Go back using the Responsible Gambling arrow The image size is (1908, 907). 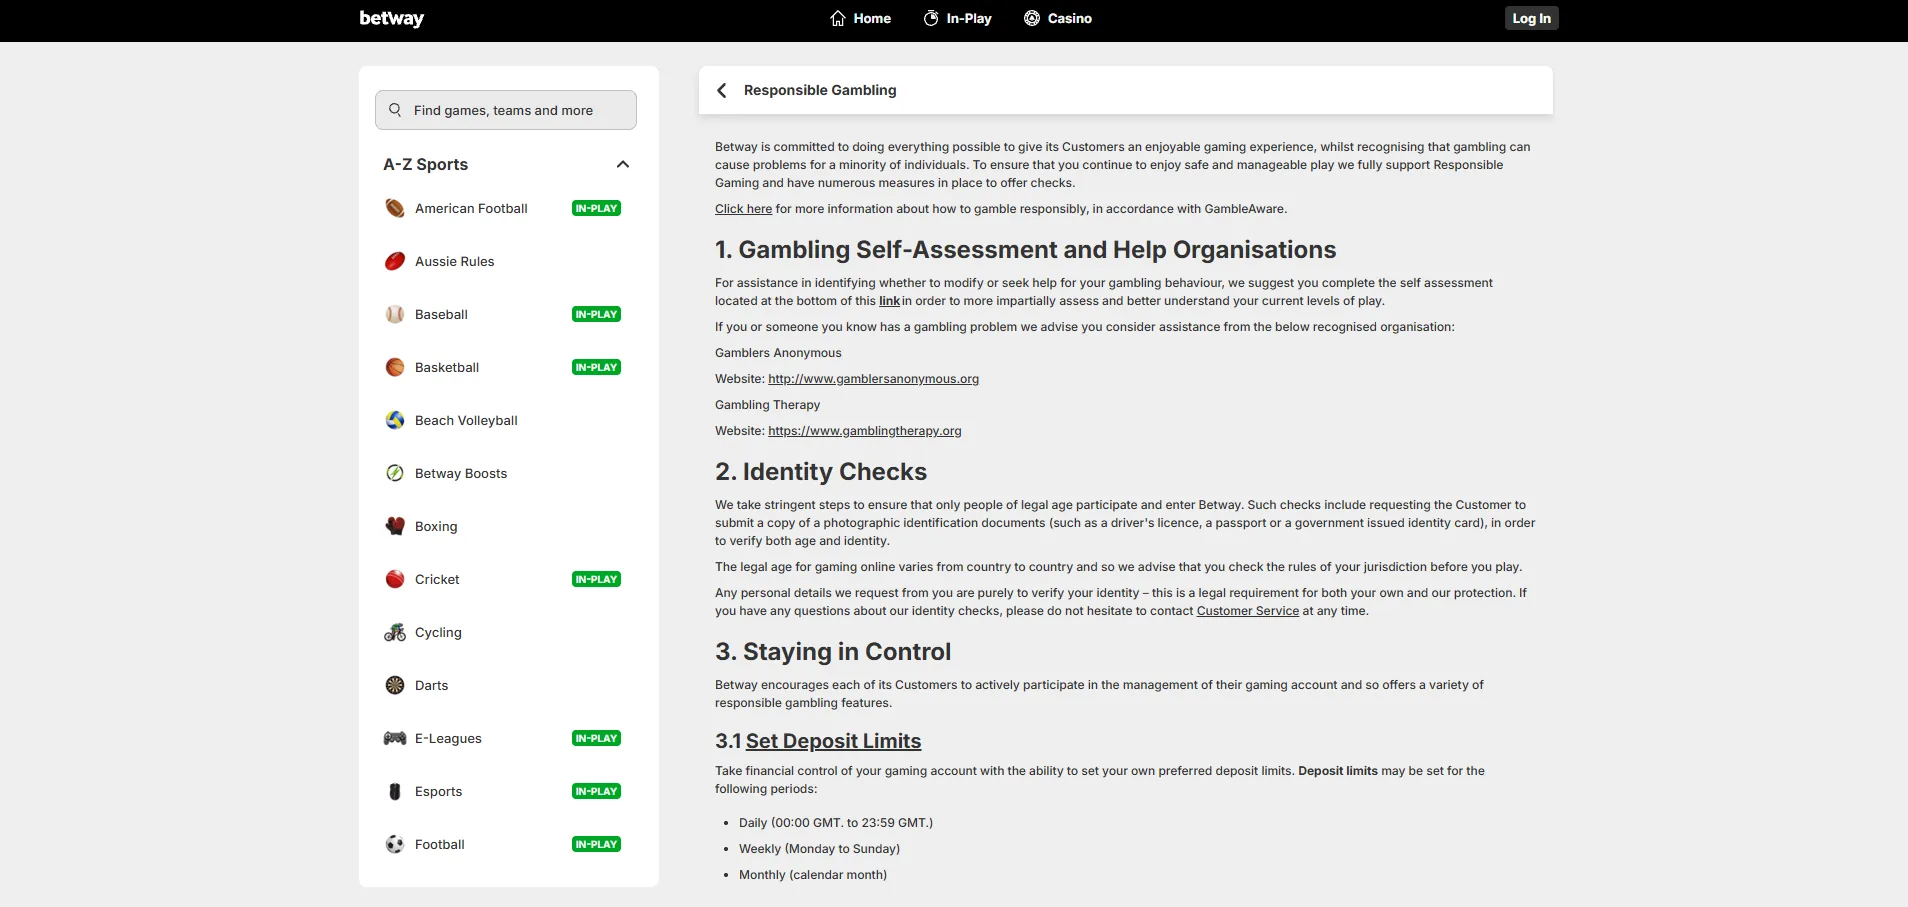click(722, 90)
